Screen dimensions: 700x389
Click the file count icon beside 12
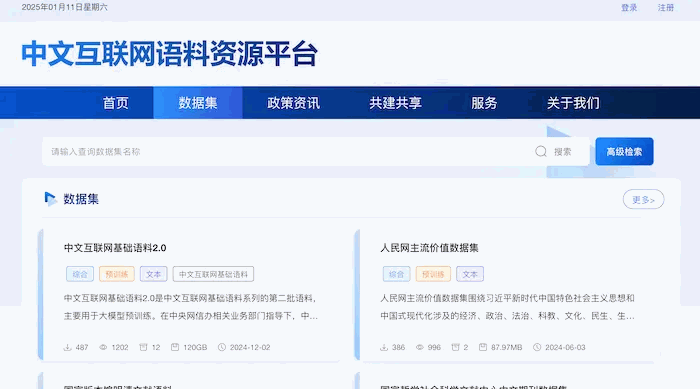(x=143, y=347)
